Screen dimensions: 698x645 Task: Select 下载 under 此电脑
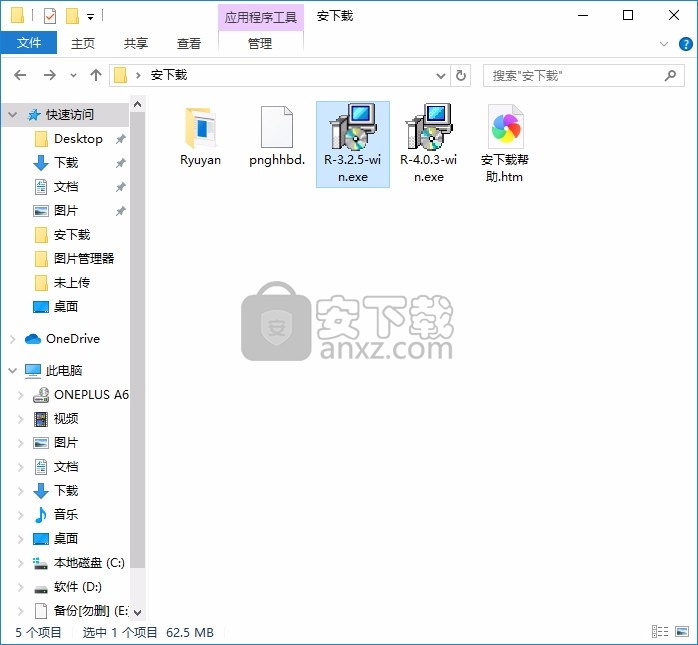point(68,491)
